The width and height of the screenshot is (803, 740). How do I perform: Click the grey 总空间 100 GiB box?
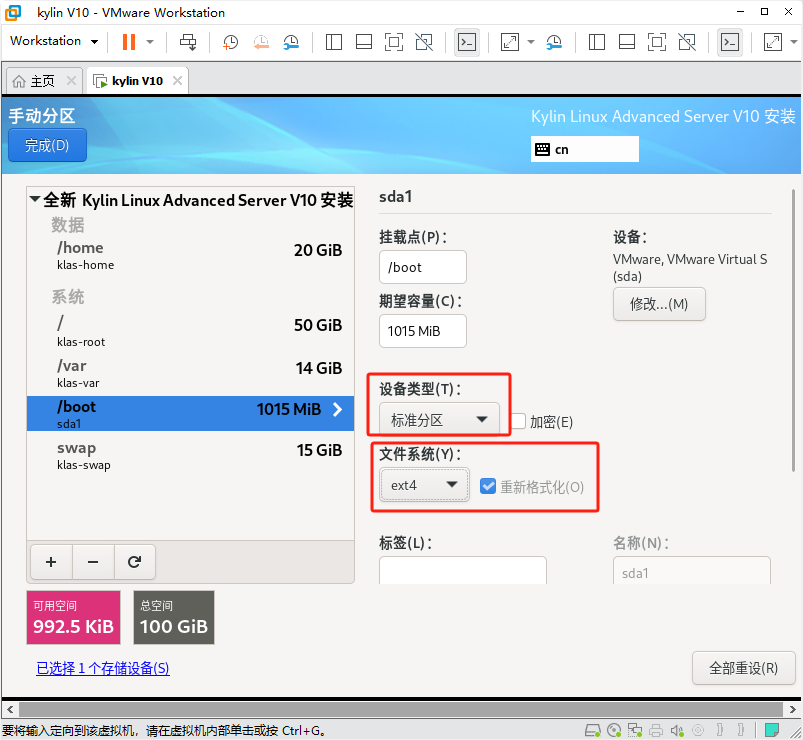click(x=174, y=617)
